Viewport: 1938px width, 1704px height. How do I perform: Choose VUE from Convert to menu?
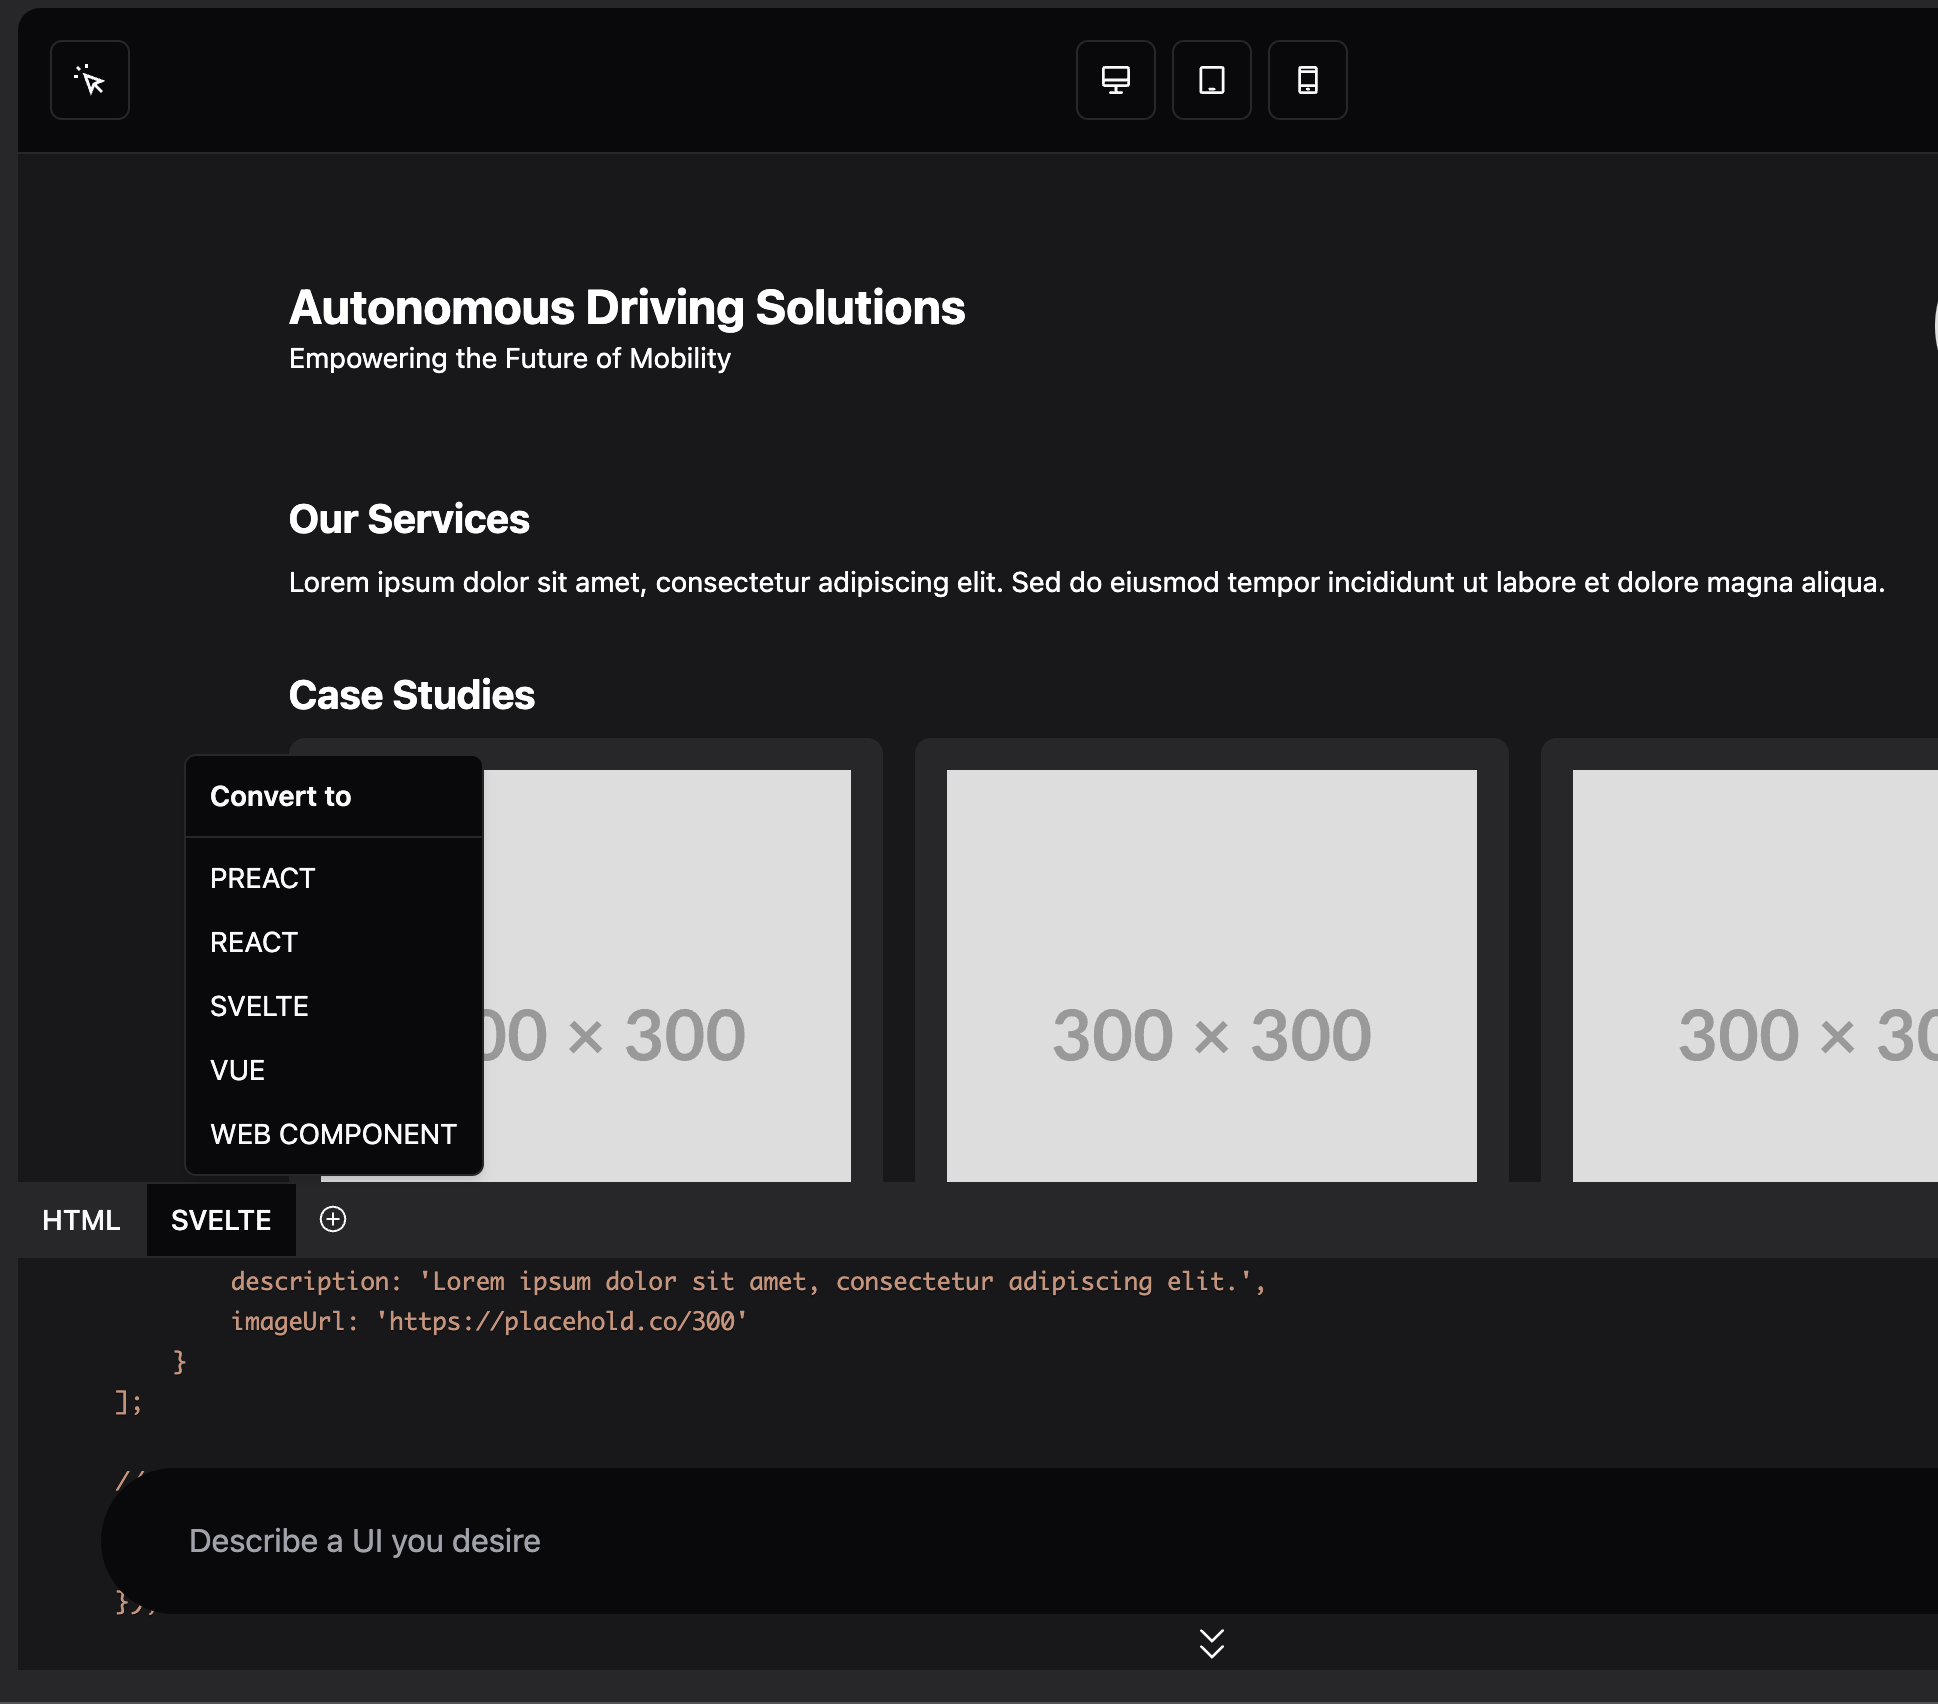coord(334,1070)
